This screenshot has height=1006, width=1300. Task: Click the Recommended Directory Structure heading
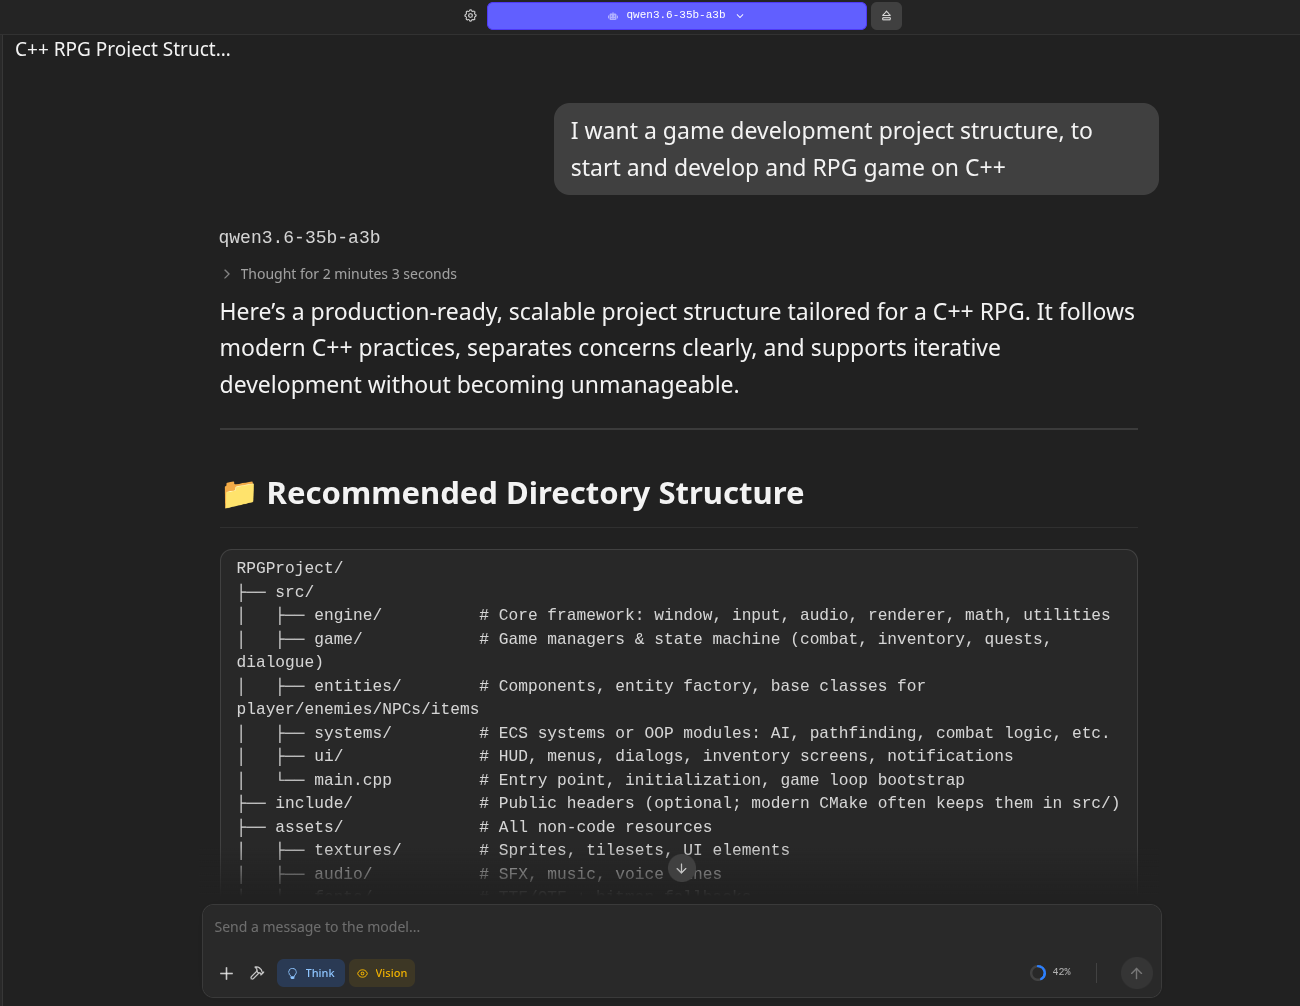pos(535,493)
